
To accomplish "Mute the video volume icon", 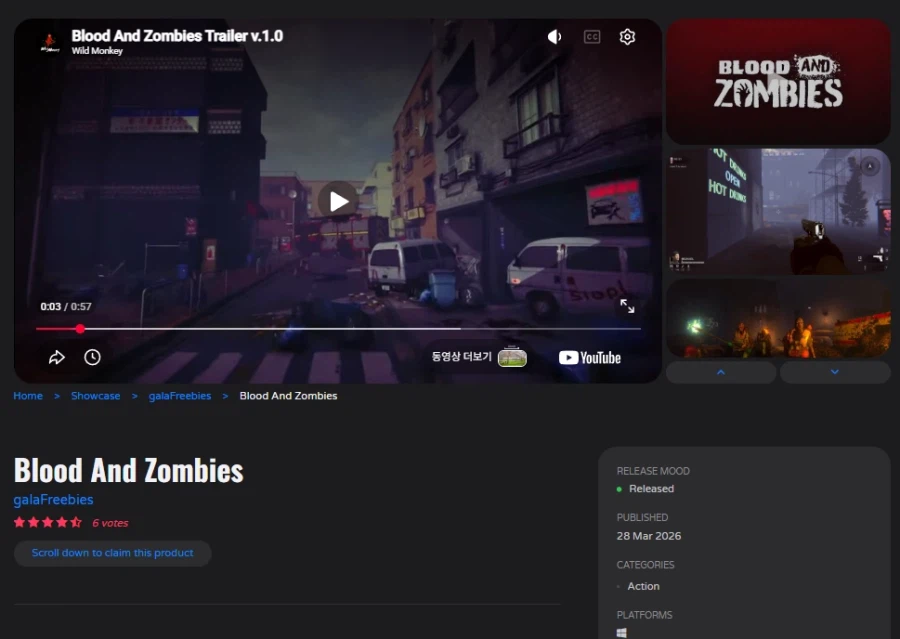I will (x=554, y=36).
